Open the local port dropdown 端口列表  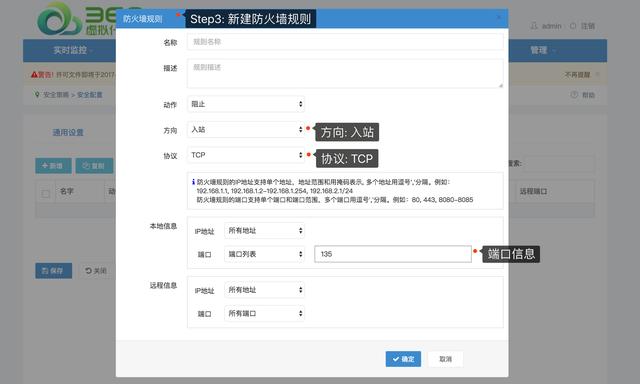click(x=264, y=254)
